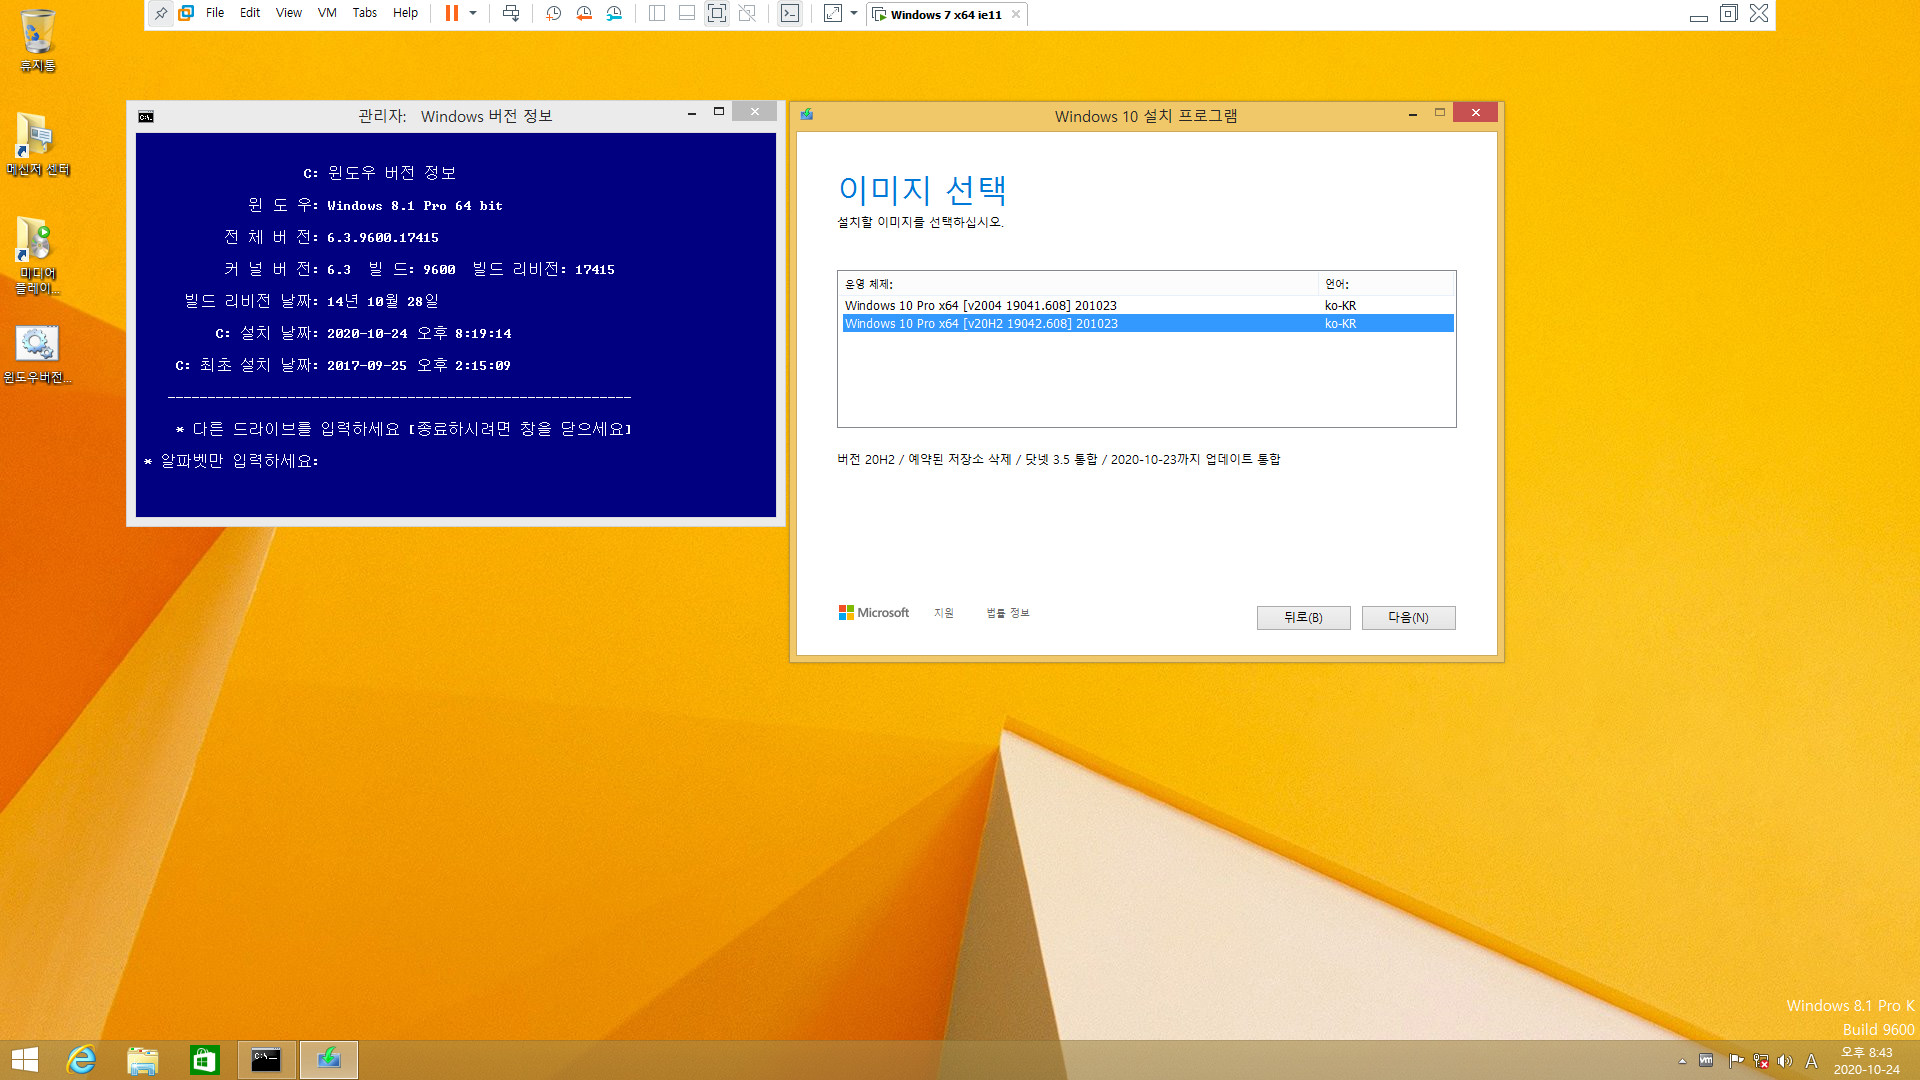Viewport: 1920px width, 1080px height.
Task: Click the Windows 10 setup window title icon
Action: tap(807, 115)
